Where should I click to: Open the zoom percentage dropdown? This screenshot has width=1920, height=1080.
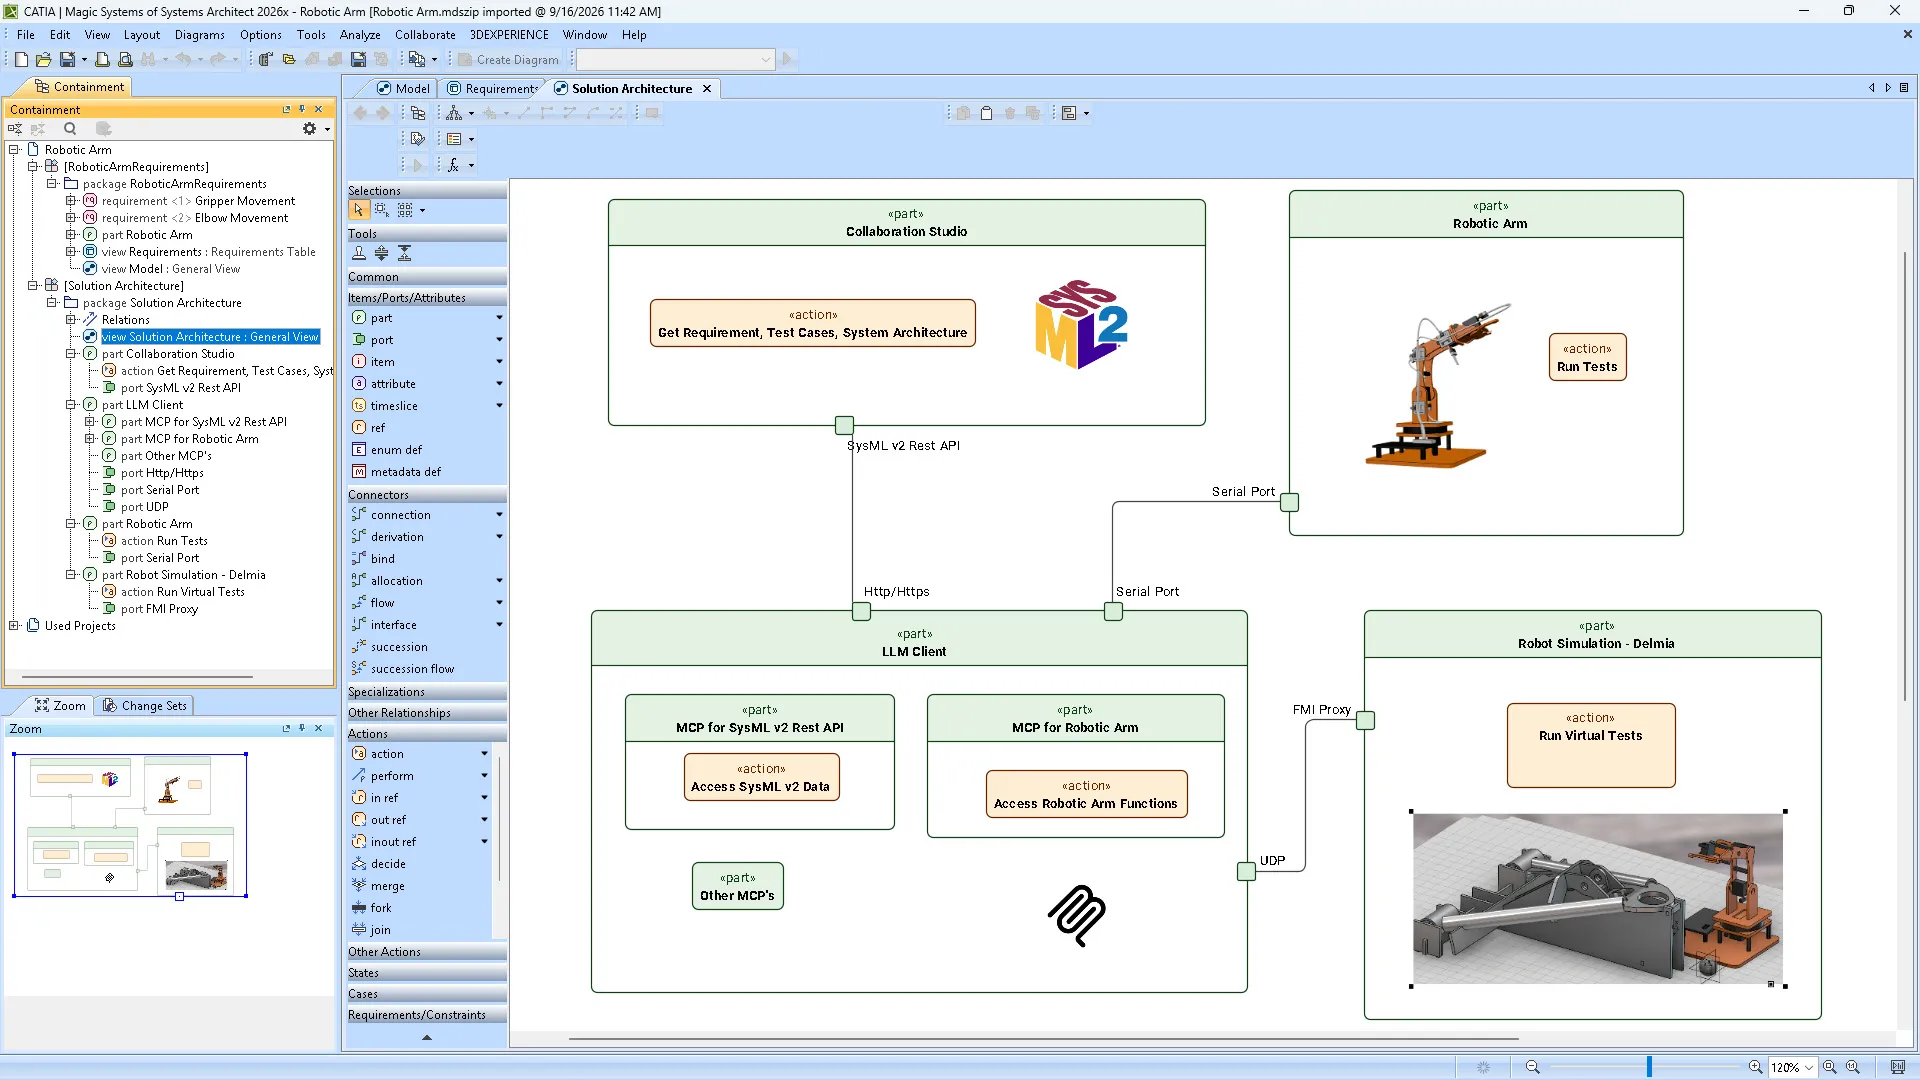pyautogui.click(x=1808, y=1068)
